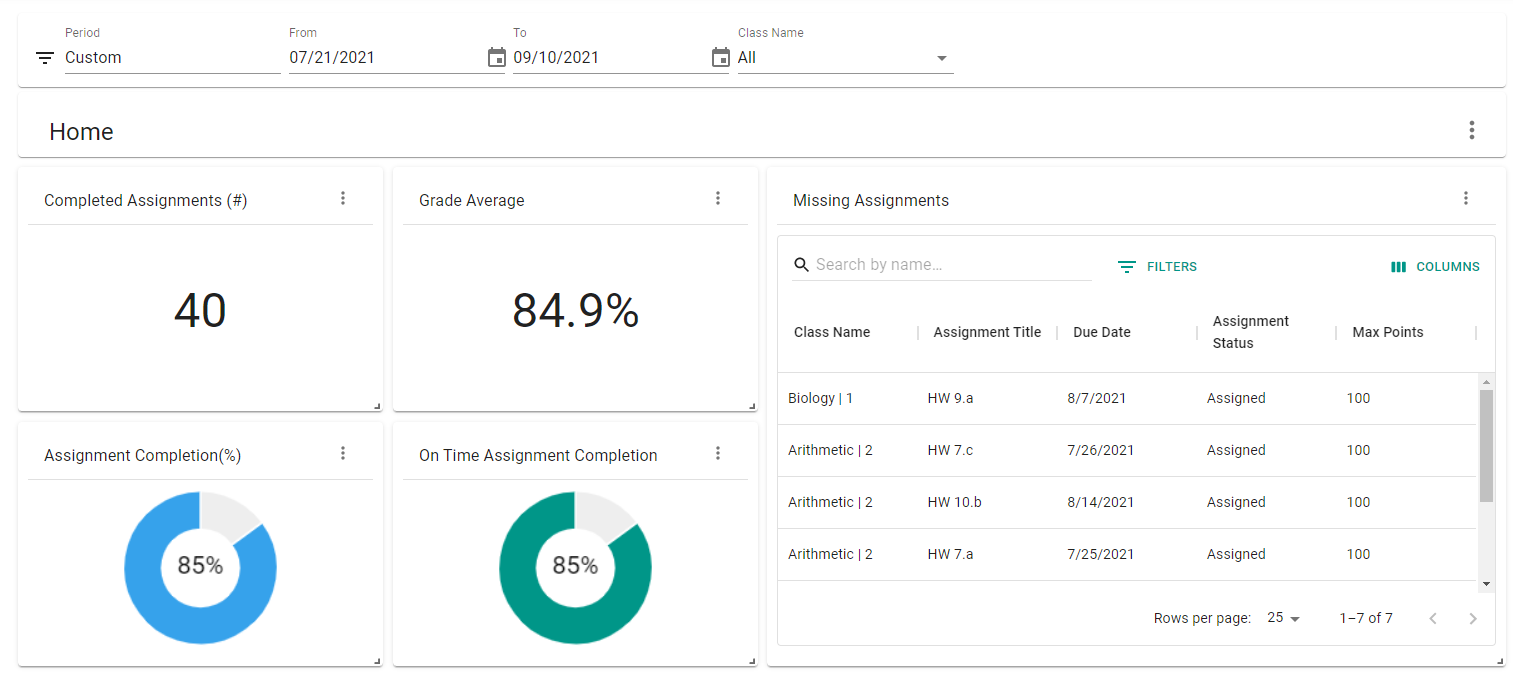Open the Period dropdown set to Custom
This screenshot has height=673, width=1513.
172,58
